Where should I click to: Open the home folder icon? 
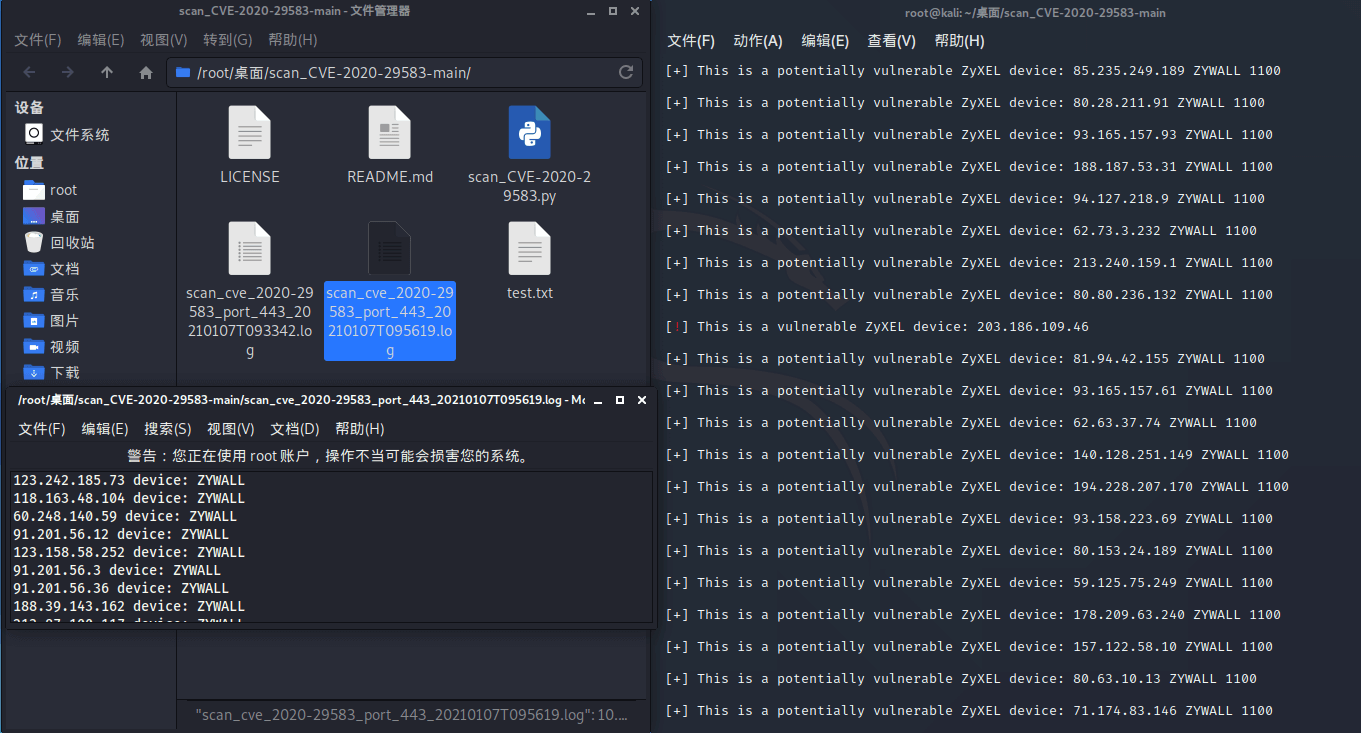coord(146,73)
